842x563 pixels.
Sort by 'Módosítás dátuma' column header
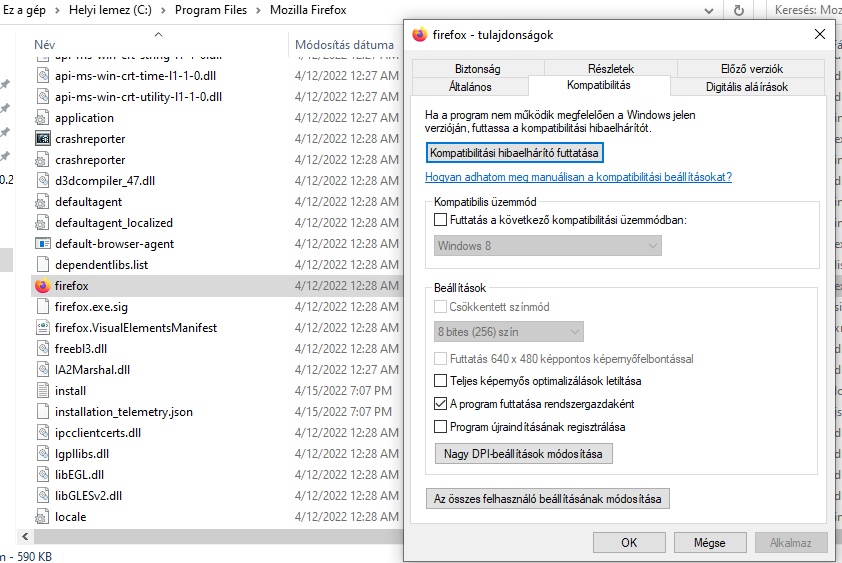click(346, 44)
